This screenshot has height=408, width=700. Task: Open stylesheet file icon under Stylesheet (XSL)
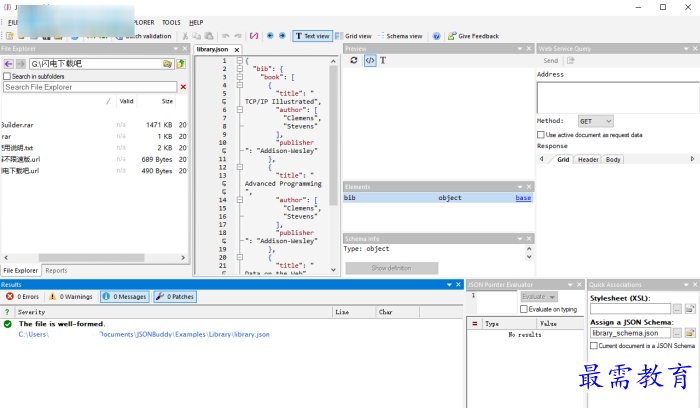(690, 308)
